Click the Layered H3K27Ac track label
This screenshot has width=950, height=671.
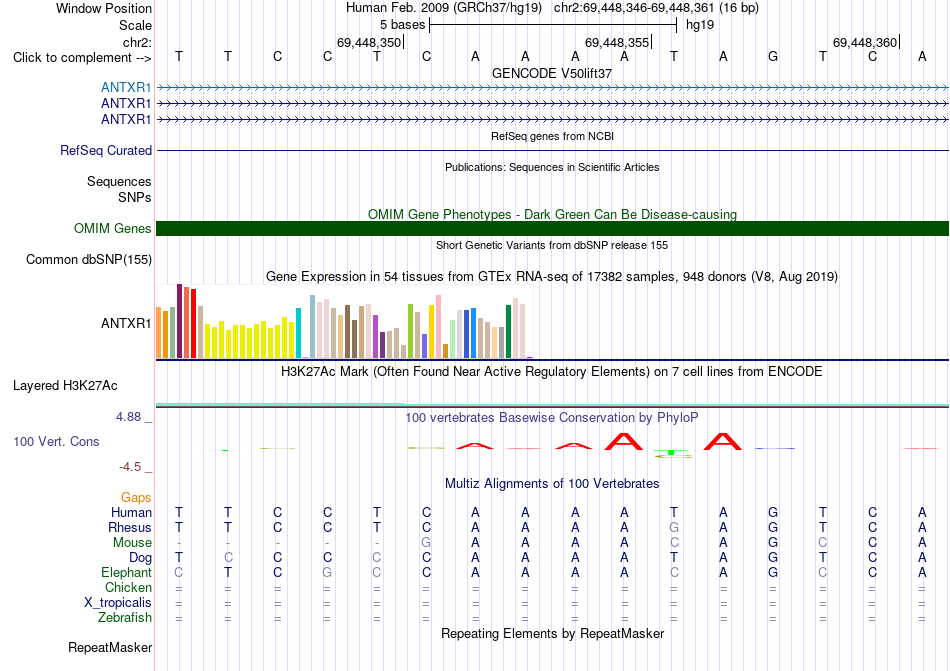(x=65, y=386)
